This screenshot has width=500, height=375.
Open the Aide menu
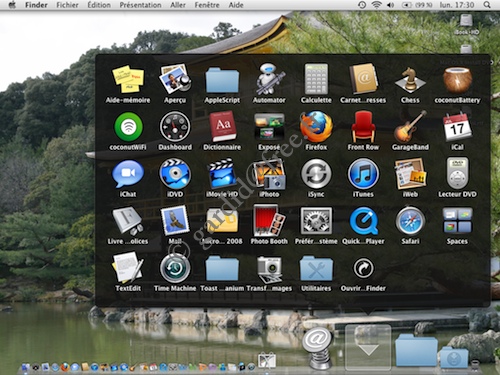236,5
